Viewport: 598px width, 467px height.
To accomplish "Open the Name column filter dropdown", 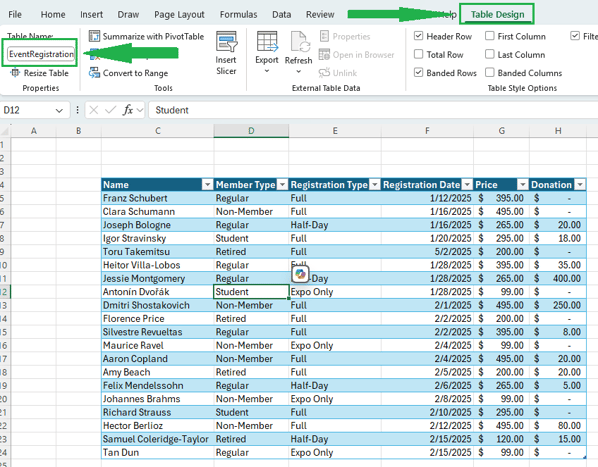I will [x=207, y=185].
